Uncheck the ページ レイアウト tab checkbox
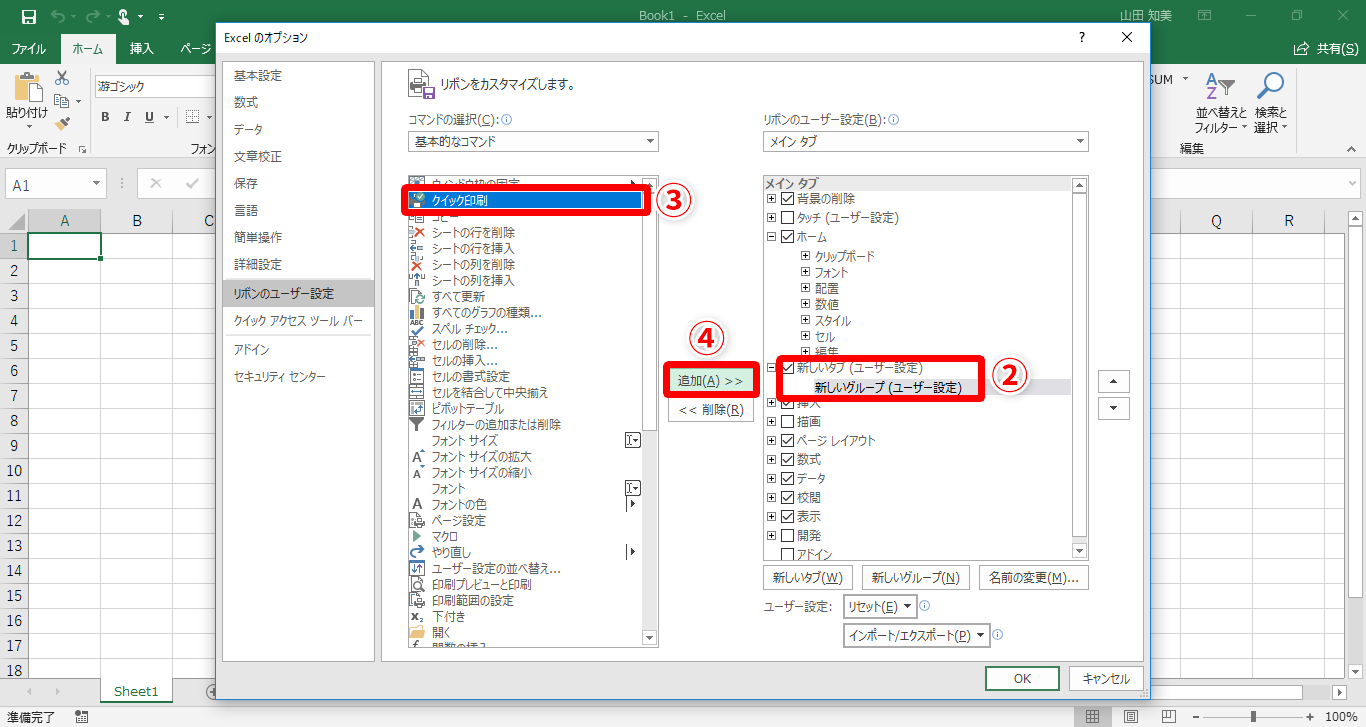This screenshot has width=1366, height=727. (787, 441)
